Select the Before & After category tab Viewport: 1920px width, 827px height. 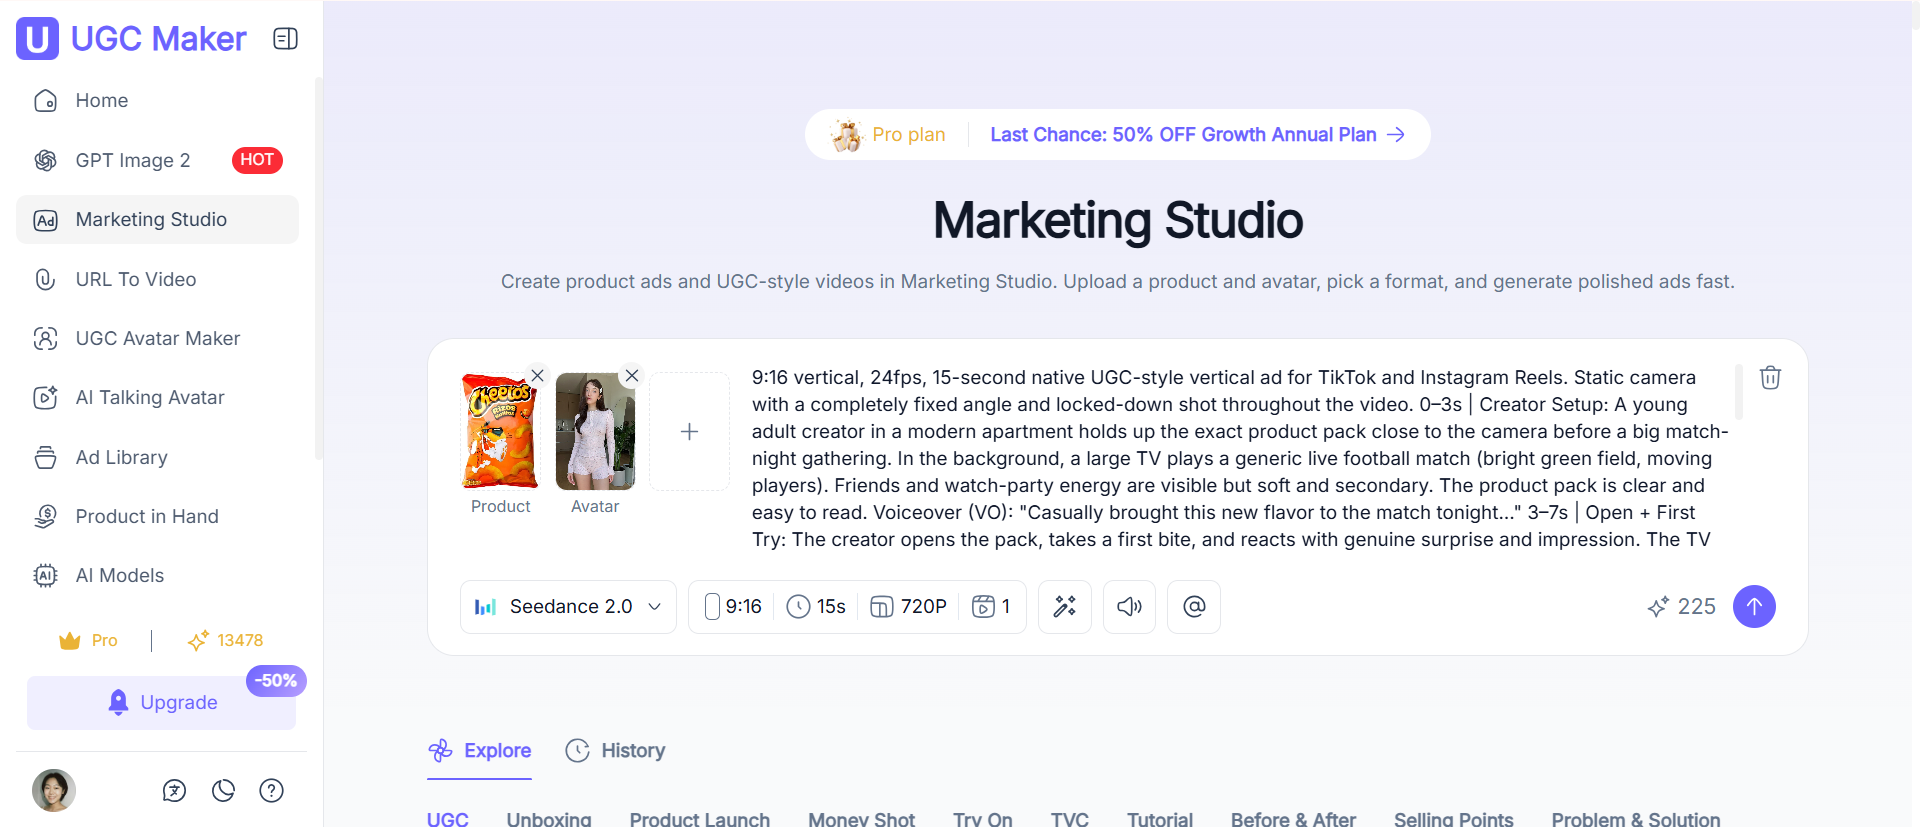click(x=1294, y=819)
